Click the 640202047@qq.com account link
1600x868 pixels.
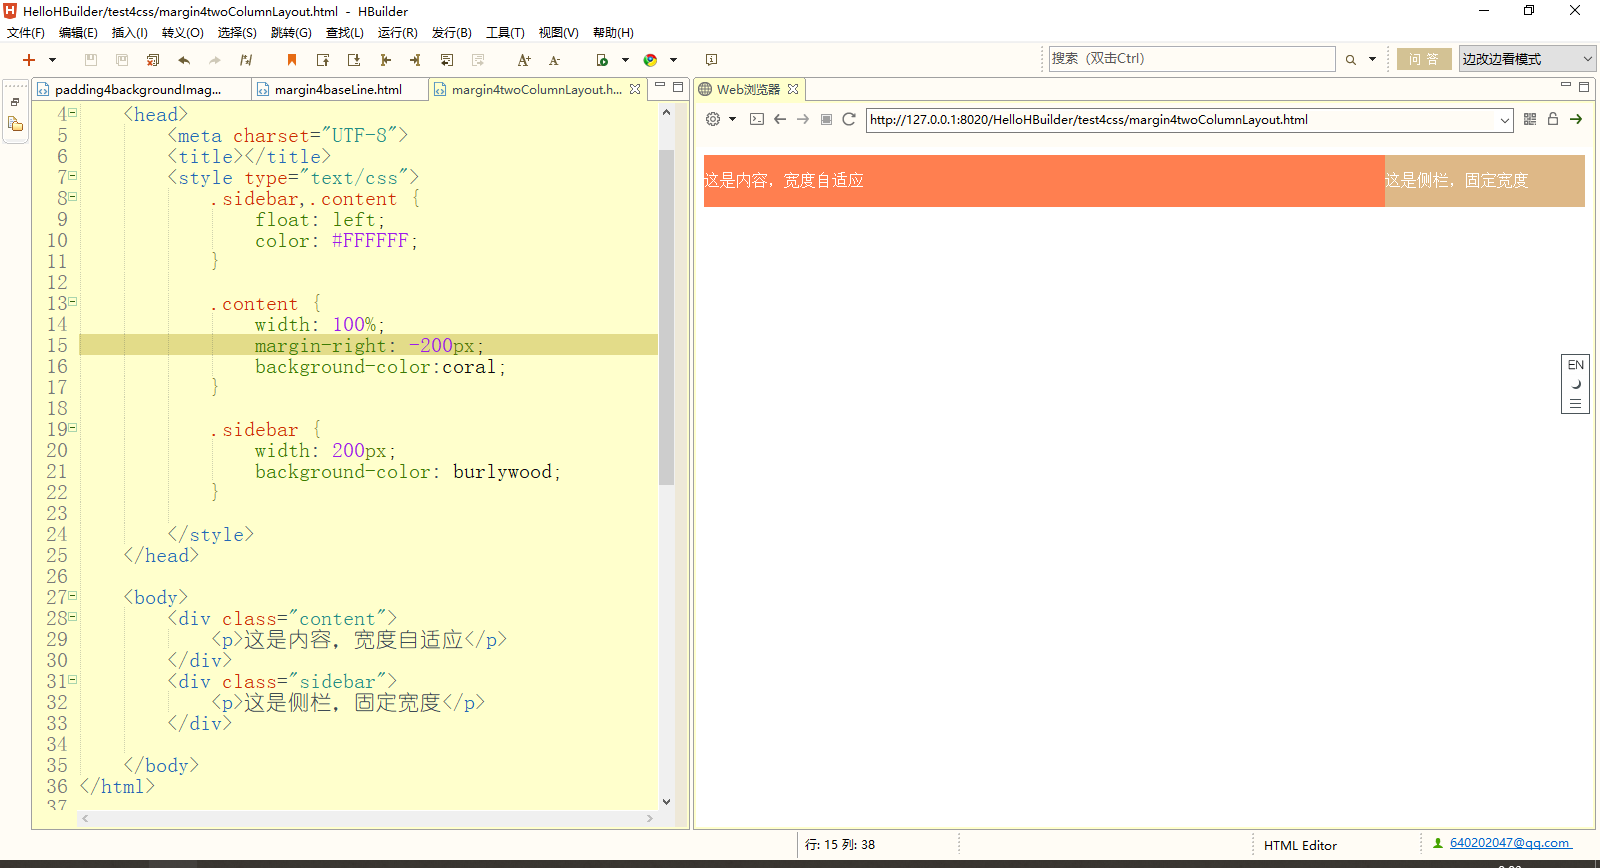tap(1510, 843)
